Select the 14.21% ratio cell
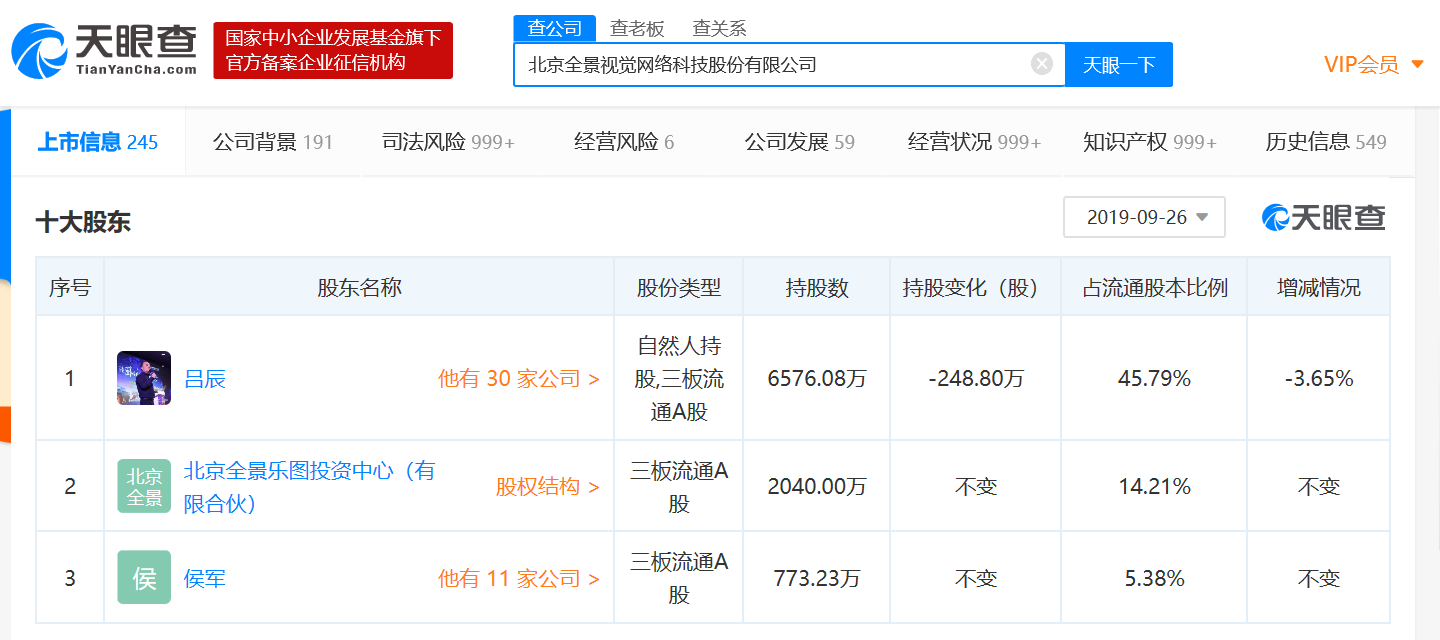This screenshot has width=1440, height=640. pyautogui.click(x=1155, y=487)
